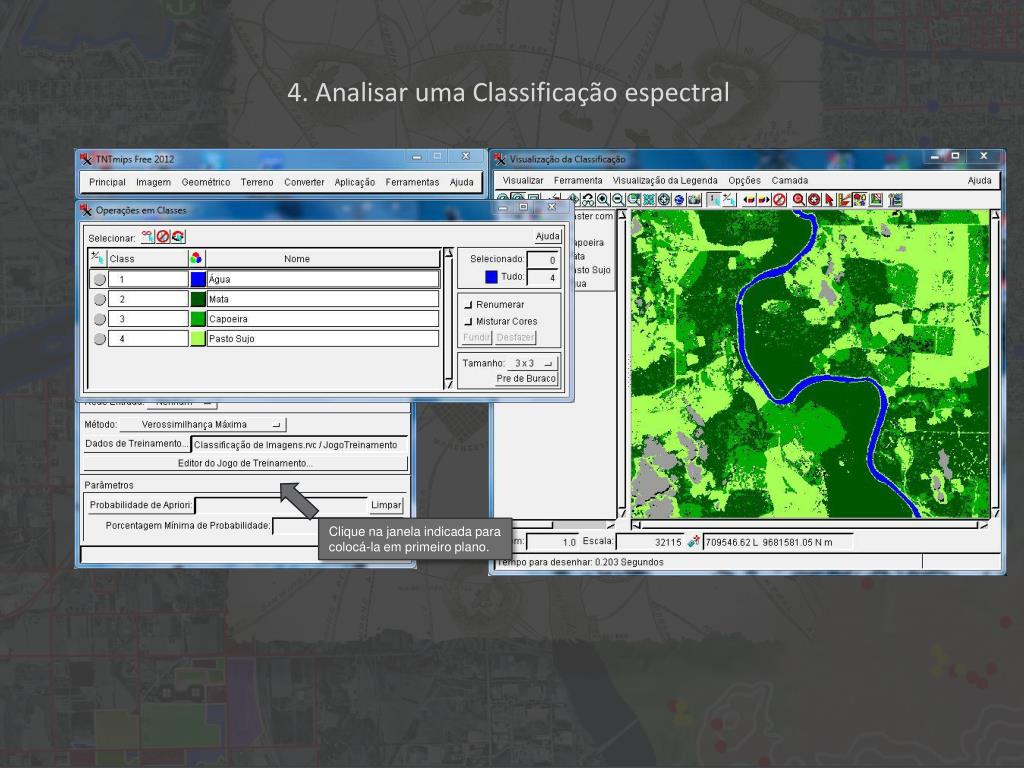Click the RGB color column header icon
The width and height of the screenshot is (1024, 768).
pyautogui.click(x=196, y=258)
